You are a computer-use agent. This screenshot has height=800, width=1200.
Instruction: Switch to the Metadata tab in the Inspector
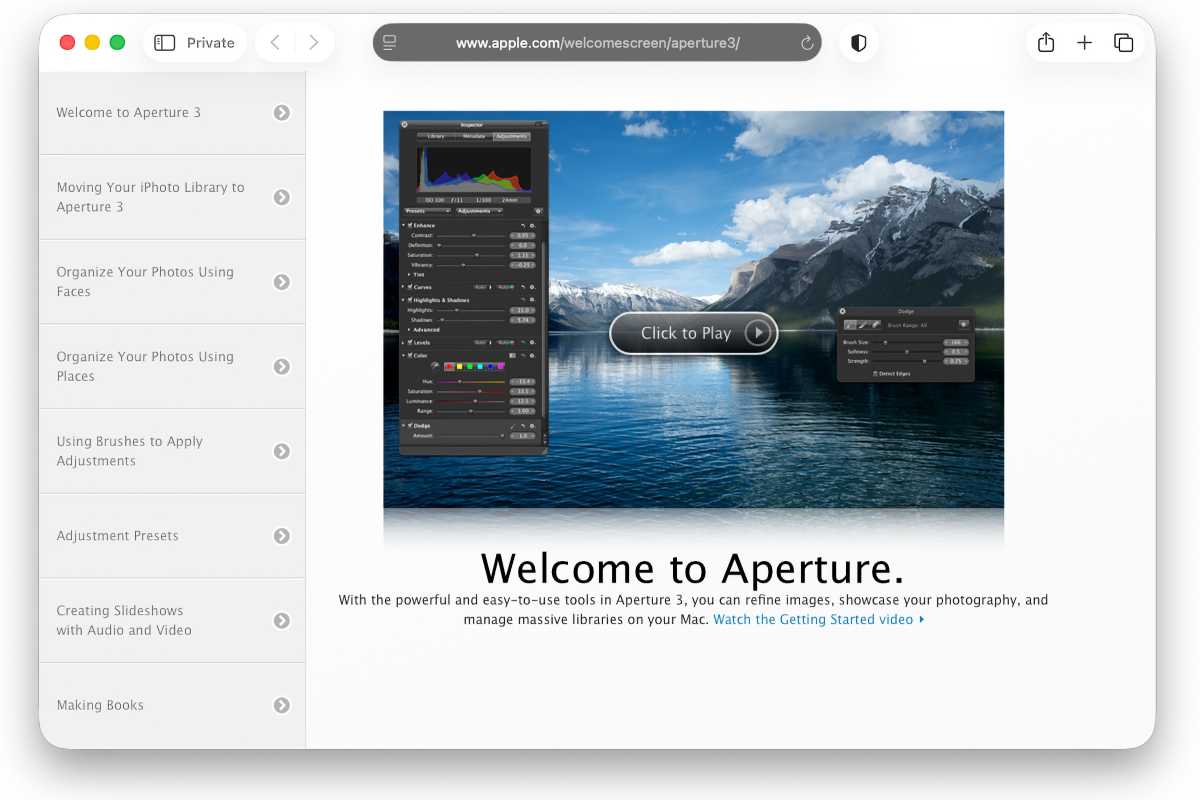473,136
